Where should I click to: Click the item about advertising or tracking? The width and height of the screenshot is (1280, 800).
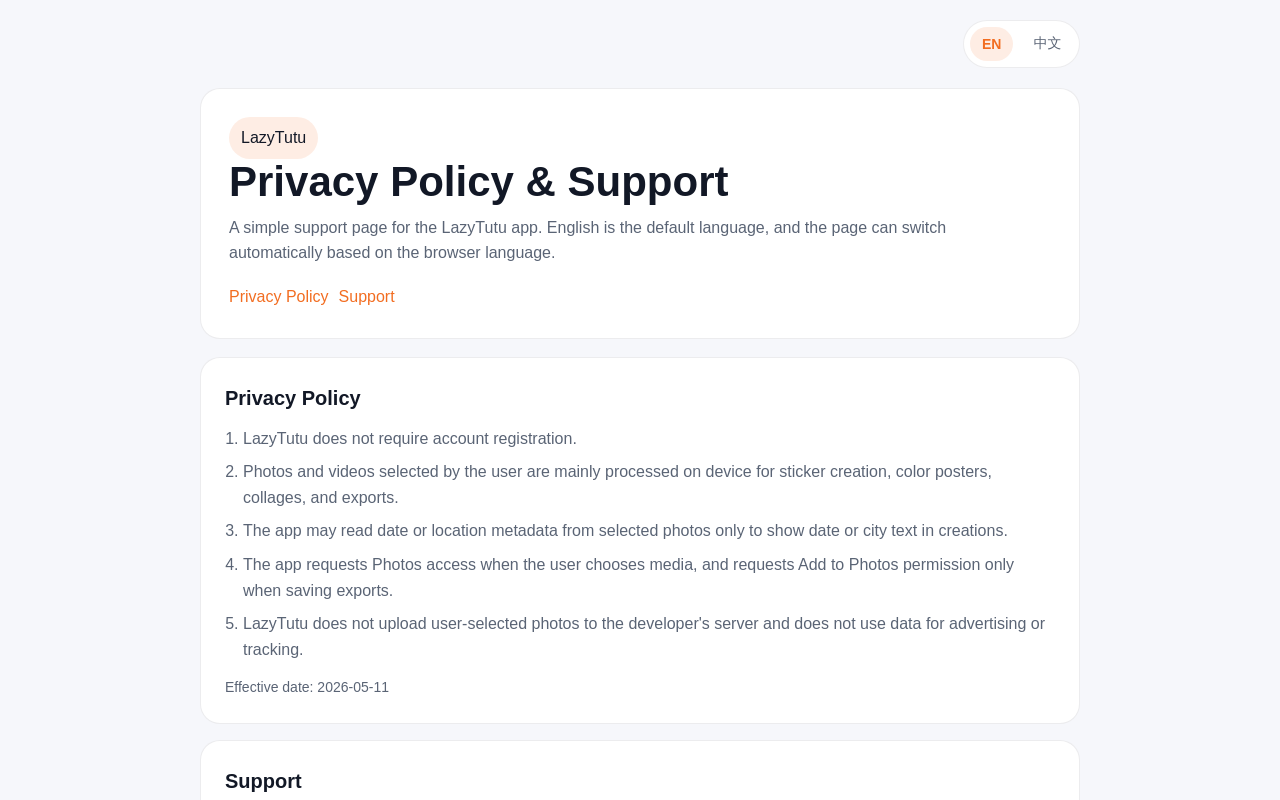click(x=644, y=637)
